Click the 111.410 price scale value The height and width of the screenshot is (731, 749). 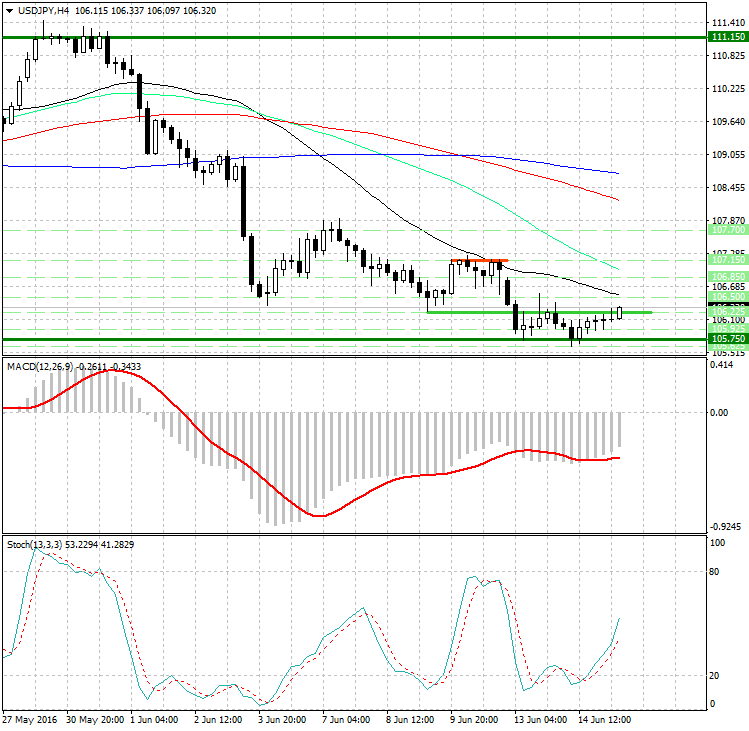pyautogui.click(x=728, y=22)
